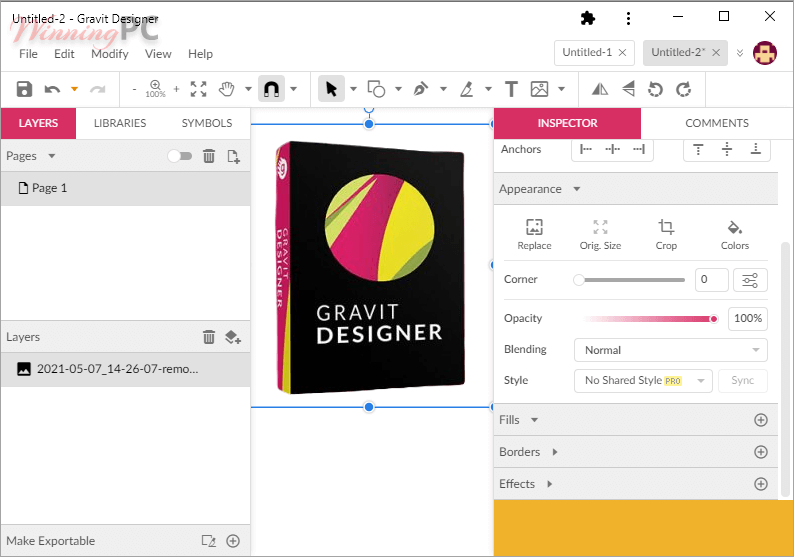Screen dimensions: 794x557
Task: Open the Edit menu
Action: click(64, 54)
